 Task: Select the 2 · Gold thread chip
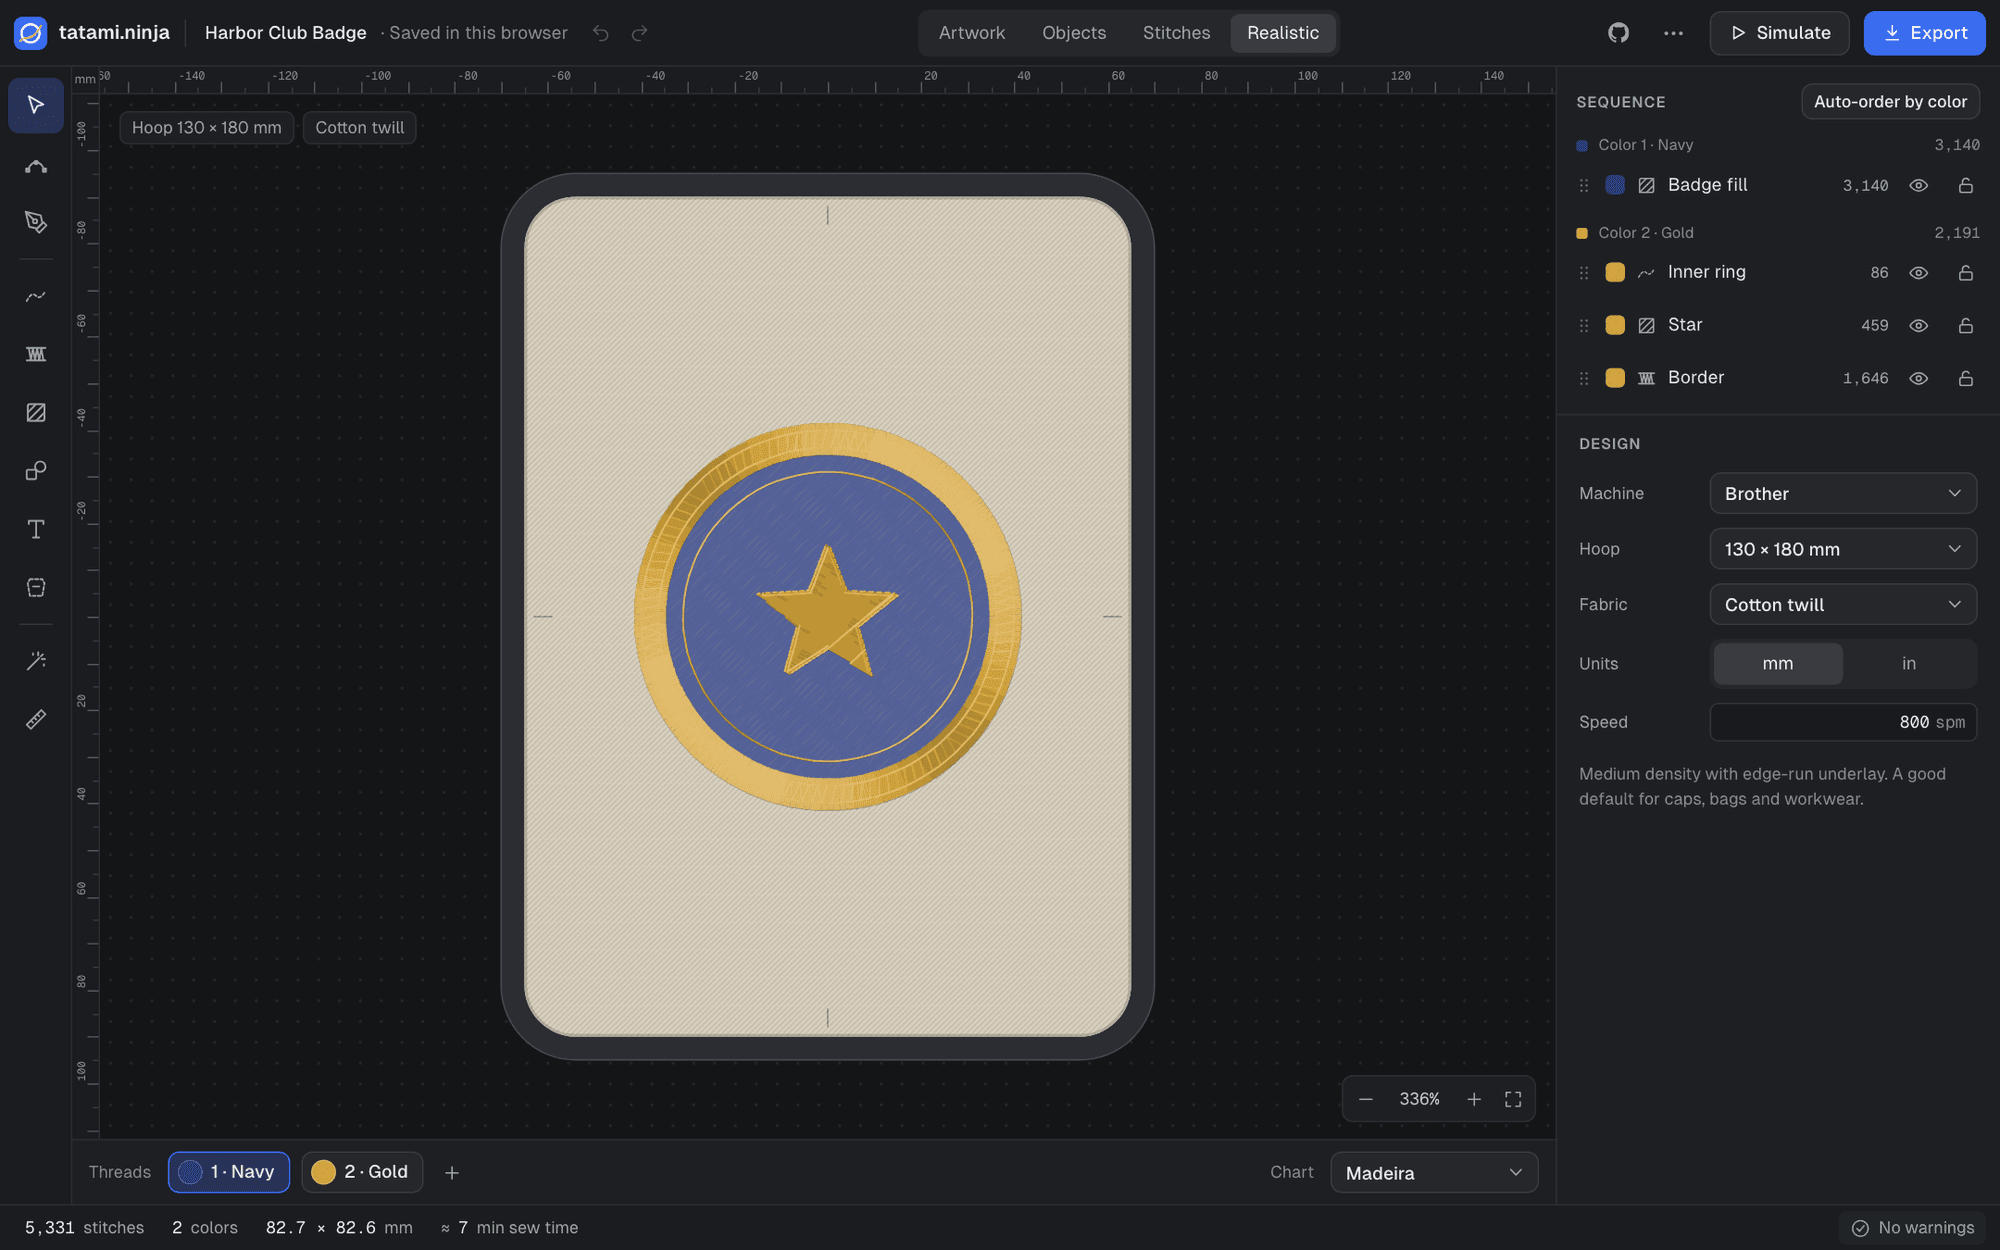tap(362, 1172)
